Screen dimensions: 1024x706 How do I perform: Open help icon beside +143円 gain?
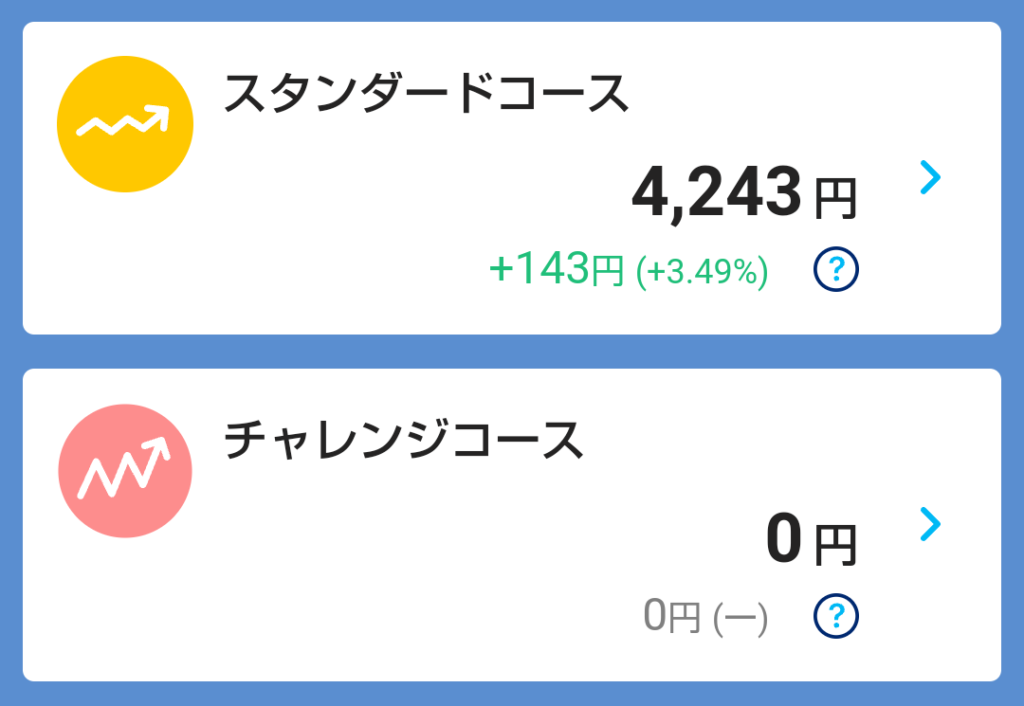(x=836, y=269)
